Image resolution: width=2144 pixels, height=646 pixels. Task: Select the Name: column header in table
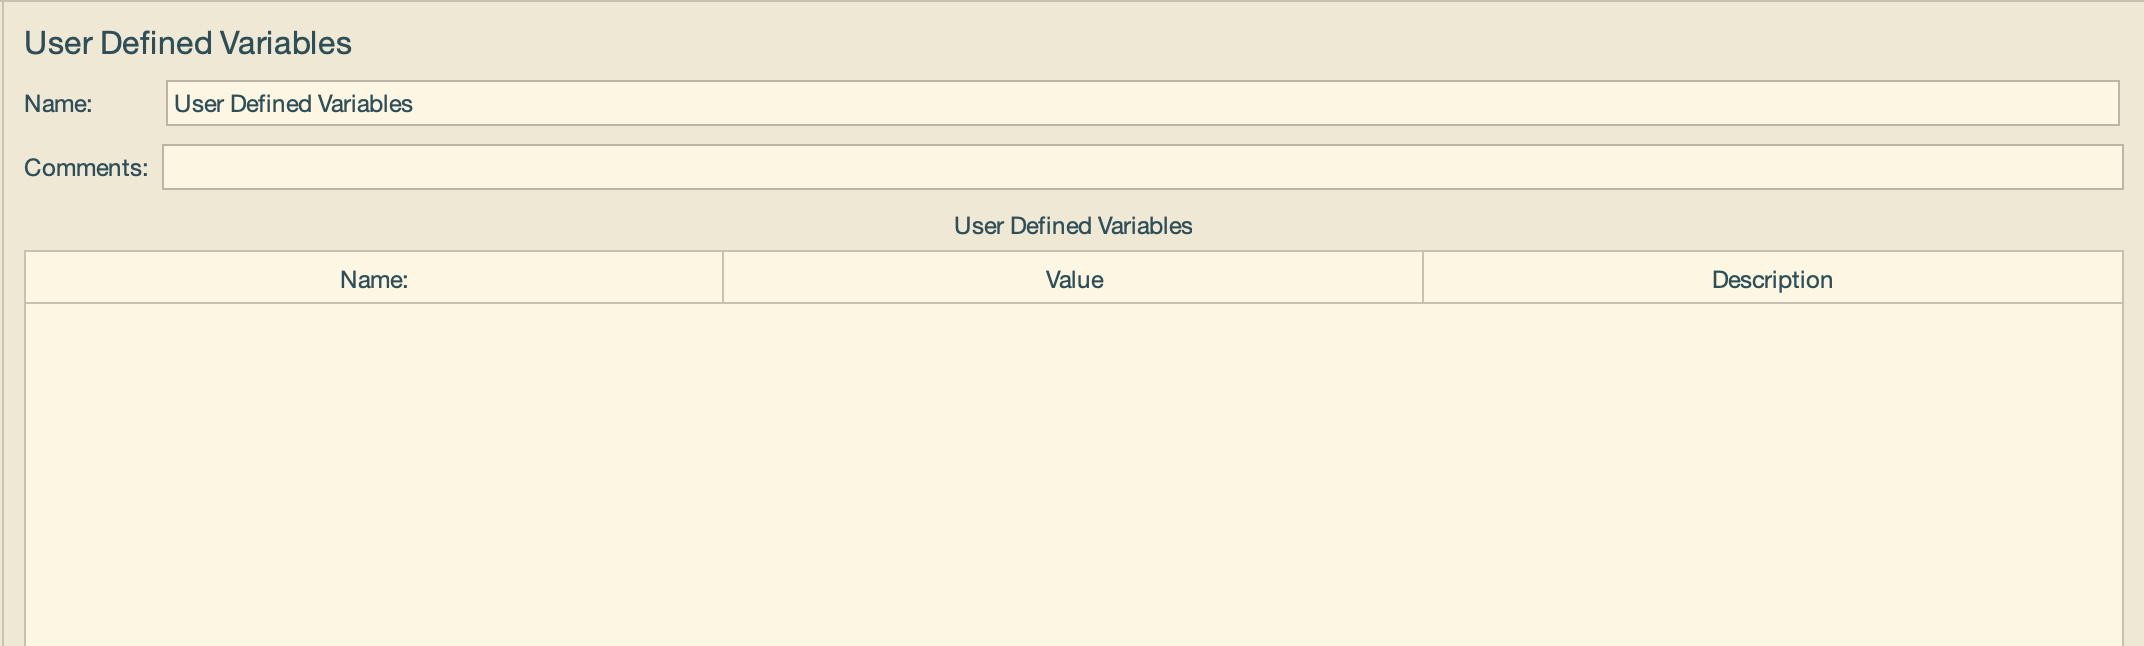click(x=373, y=280)
